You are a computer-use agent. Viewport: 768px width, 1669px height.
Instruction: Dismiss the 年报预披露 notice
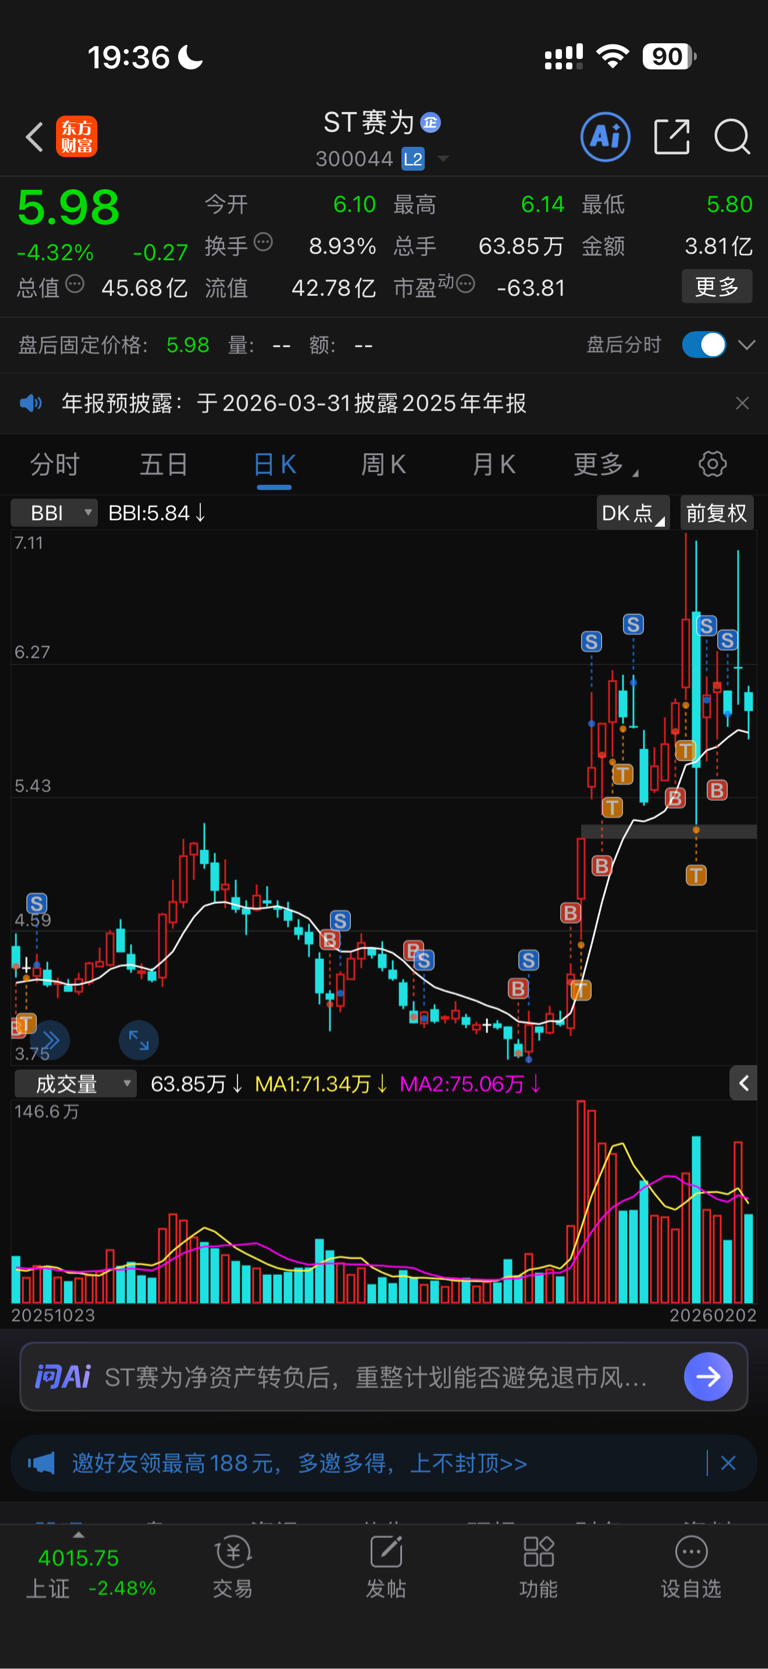742,403
